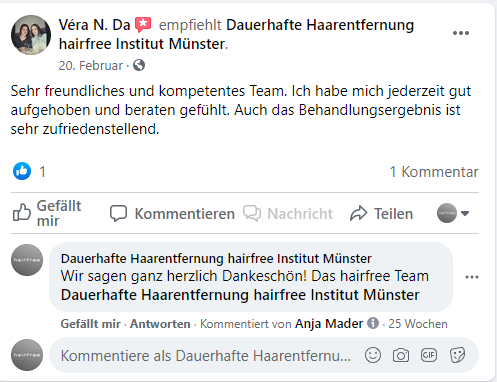Click the Kommentieren button

click(172, 213)
